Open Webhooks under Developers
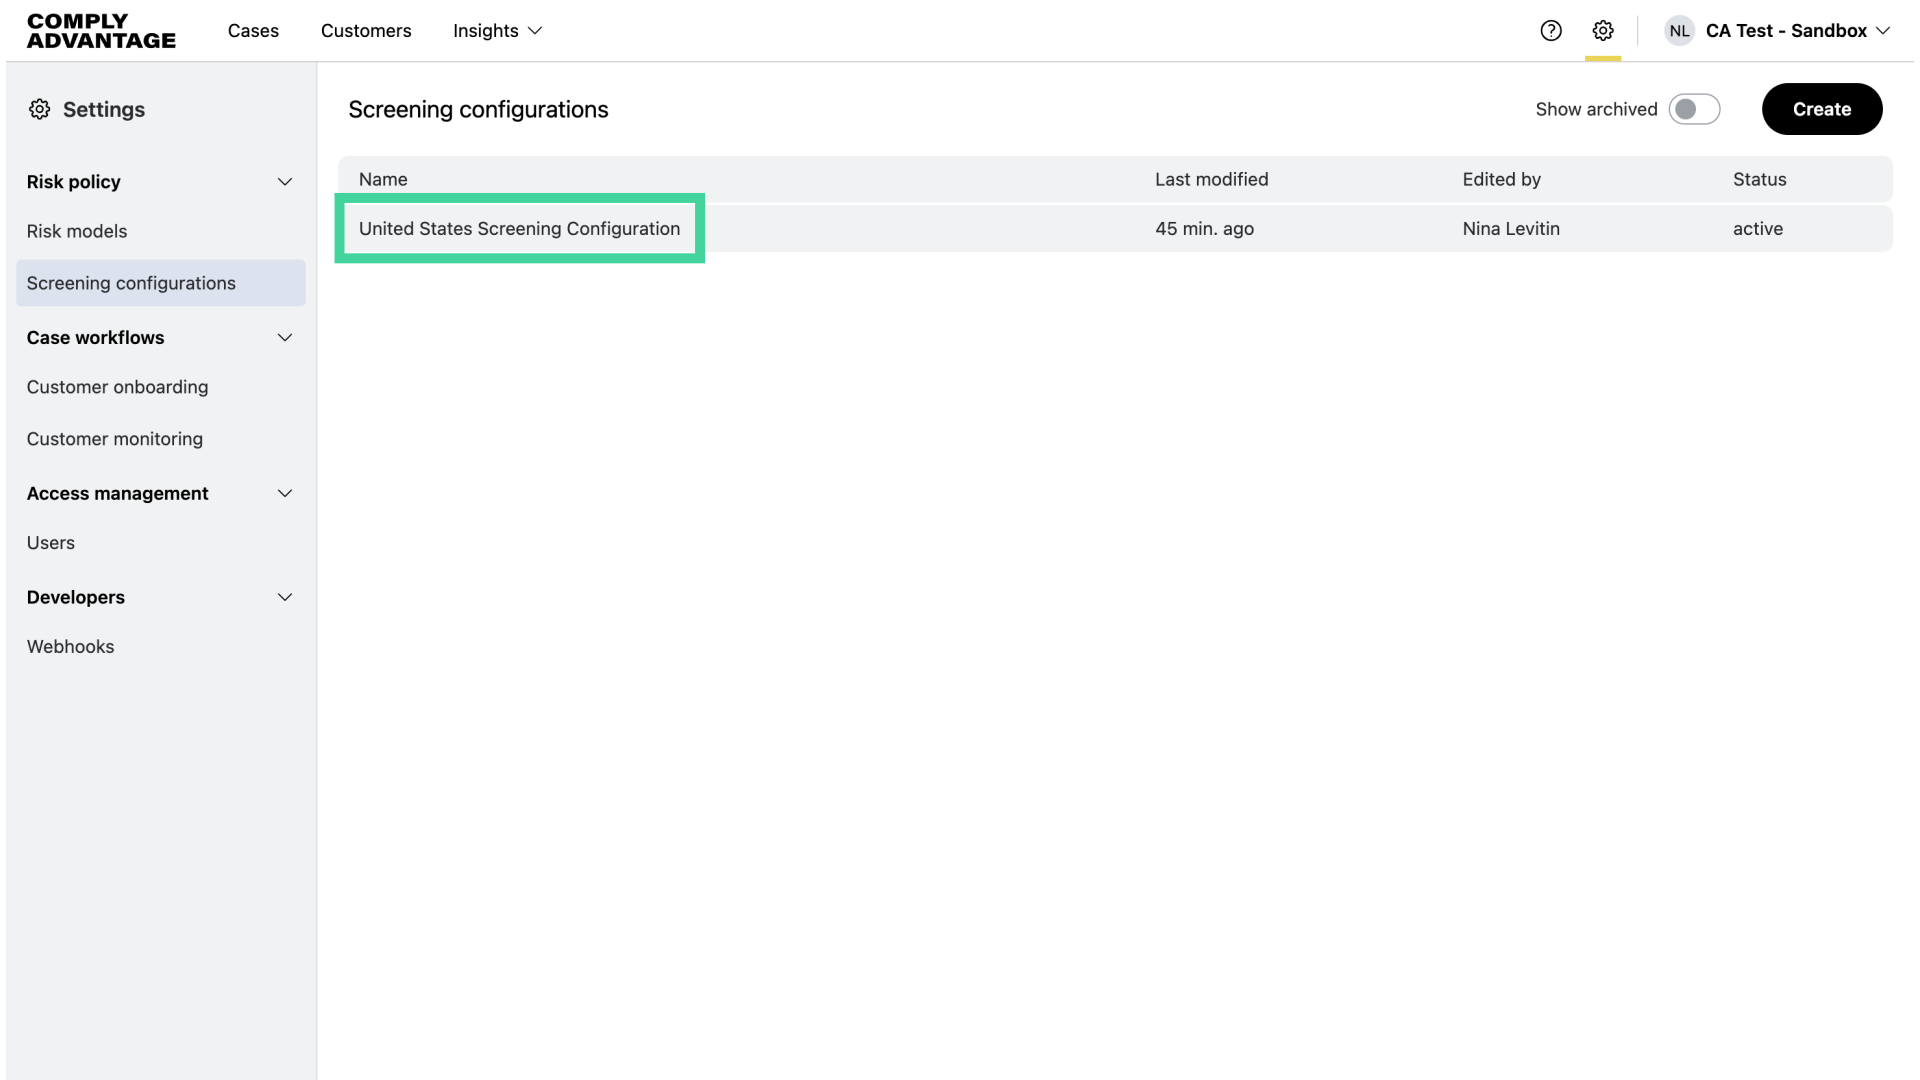Viewport: 1920px width, 1080px height. [x=70, y=646]
